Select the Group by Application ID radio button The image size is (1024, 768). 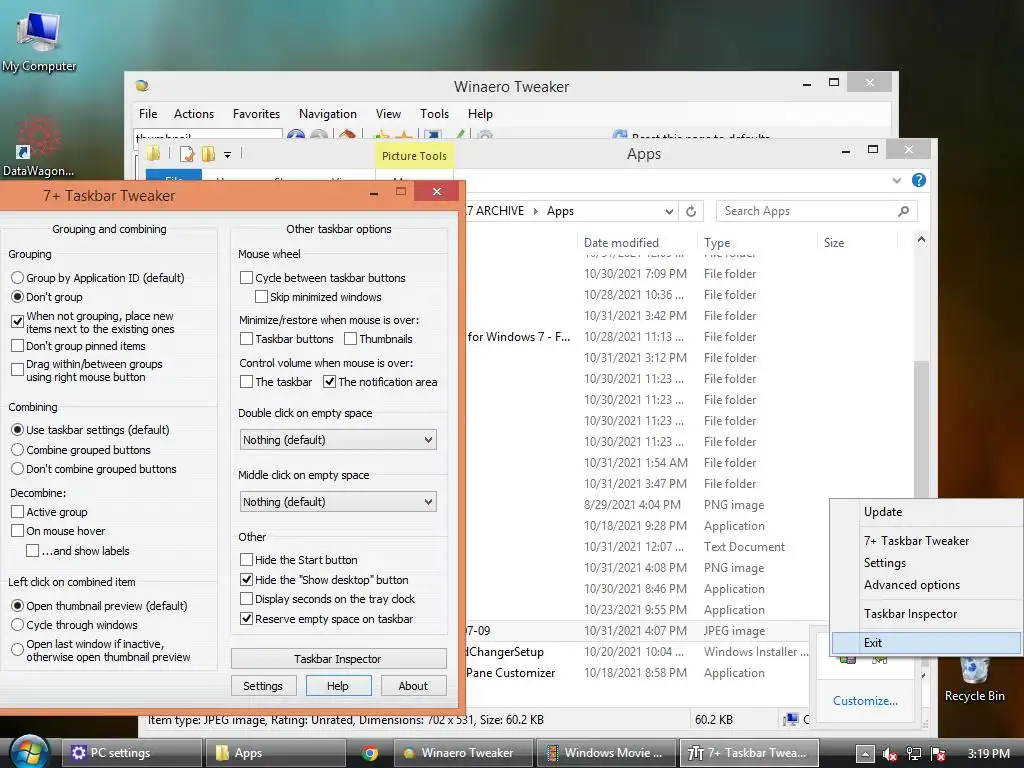pos(18,278)
